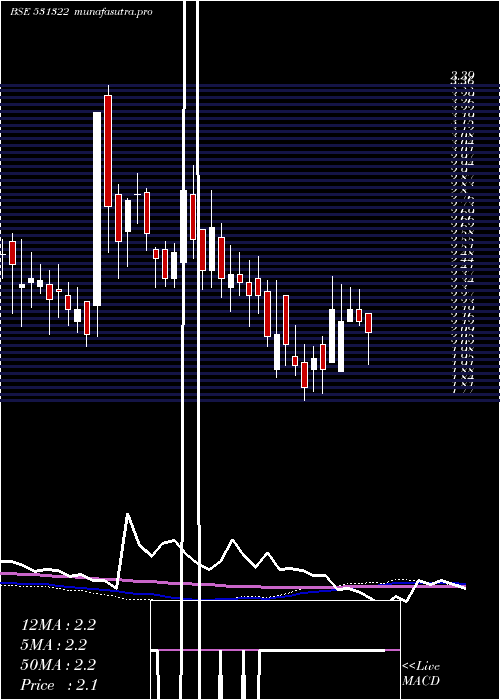Image resolution: width=500 pixels, height=700 pixels.
Task: Click the Price : 2.1 value
Action: tap(59, 684)
